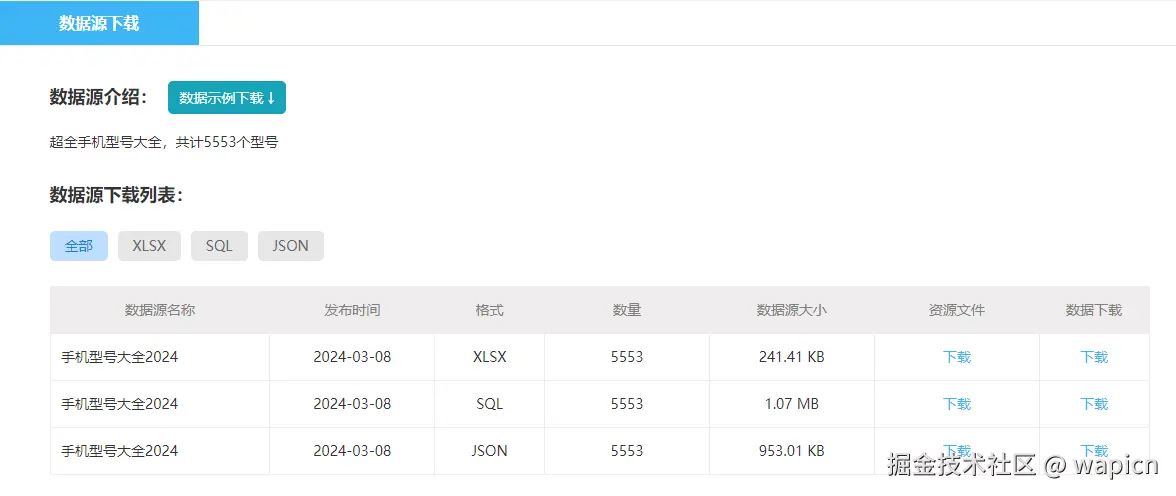The width and height of the screenshot is (1176, 496).
Task: Click the 格式 column header
Action: (489, 310)
